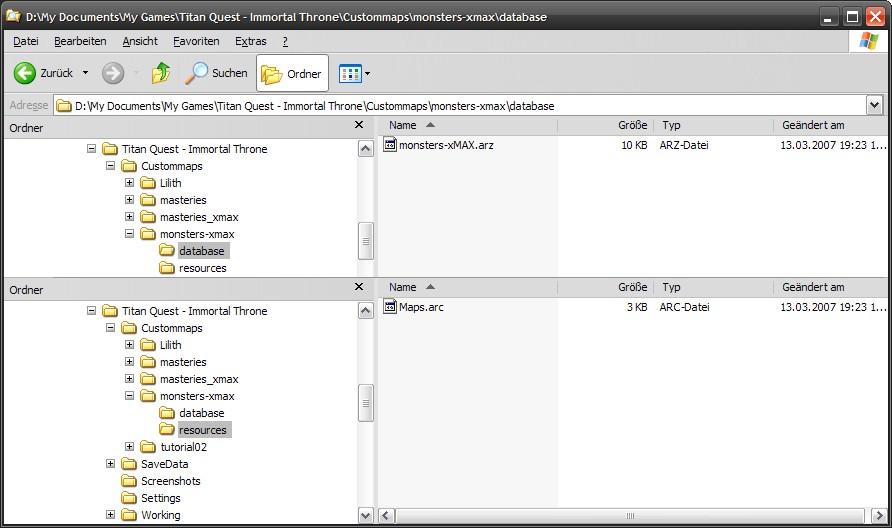The height and width of the screenshot is (528, 892).
Task: Click the green forward arrow button
Action: point(113,73)
